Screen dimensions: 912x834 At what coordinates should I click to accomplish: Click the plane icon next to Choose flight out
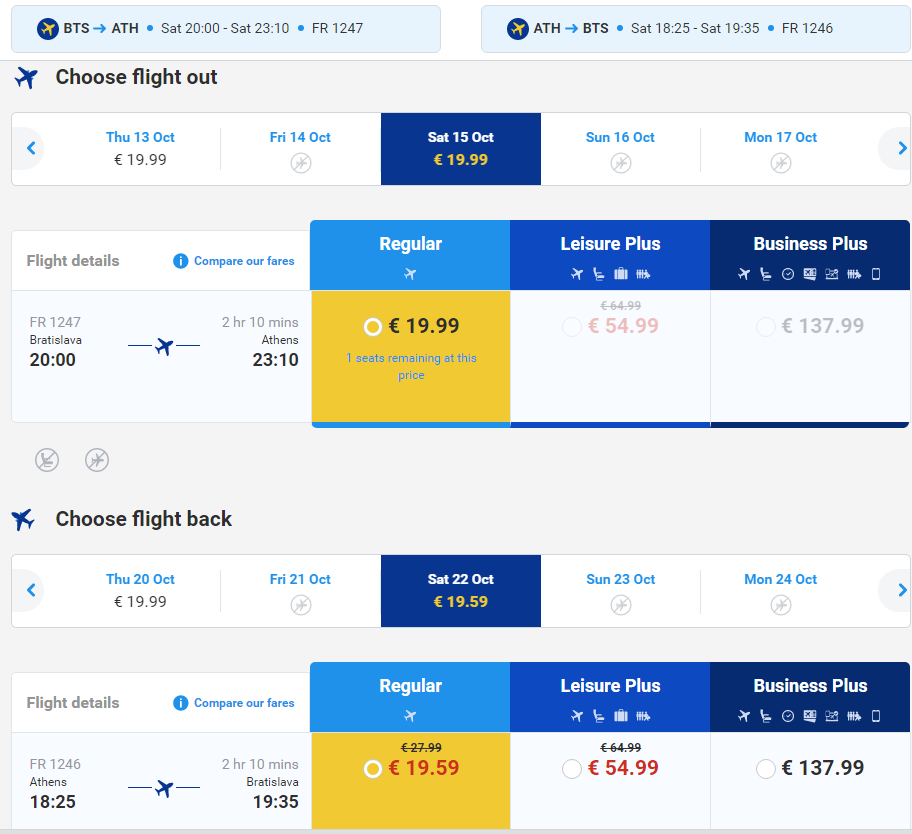pyautogui.click(x=27, y=77)
